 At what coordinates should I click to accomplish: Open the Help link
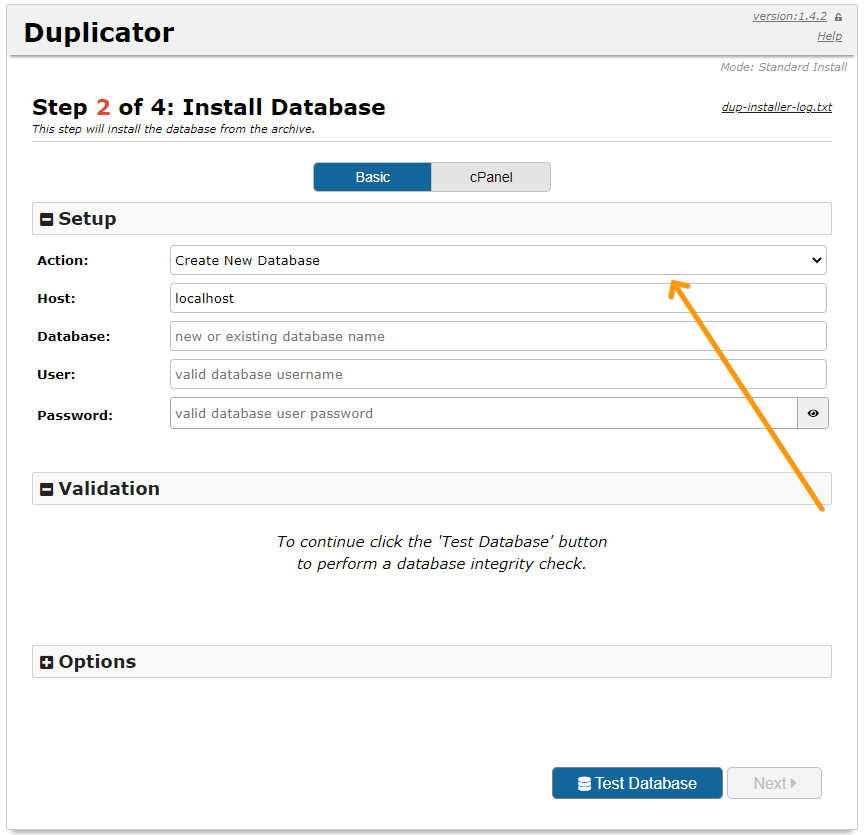coord(829,36)
